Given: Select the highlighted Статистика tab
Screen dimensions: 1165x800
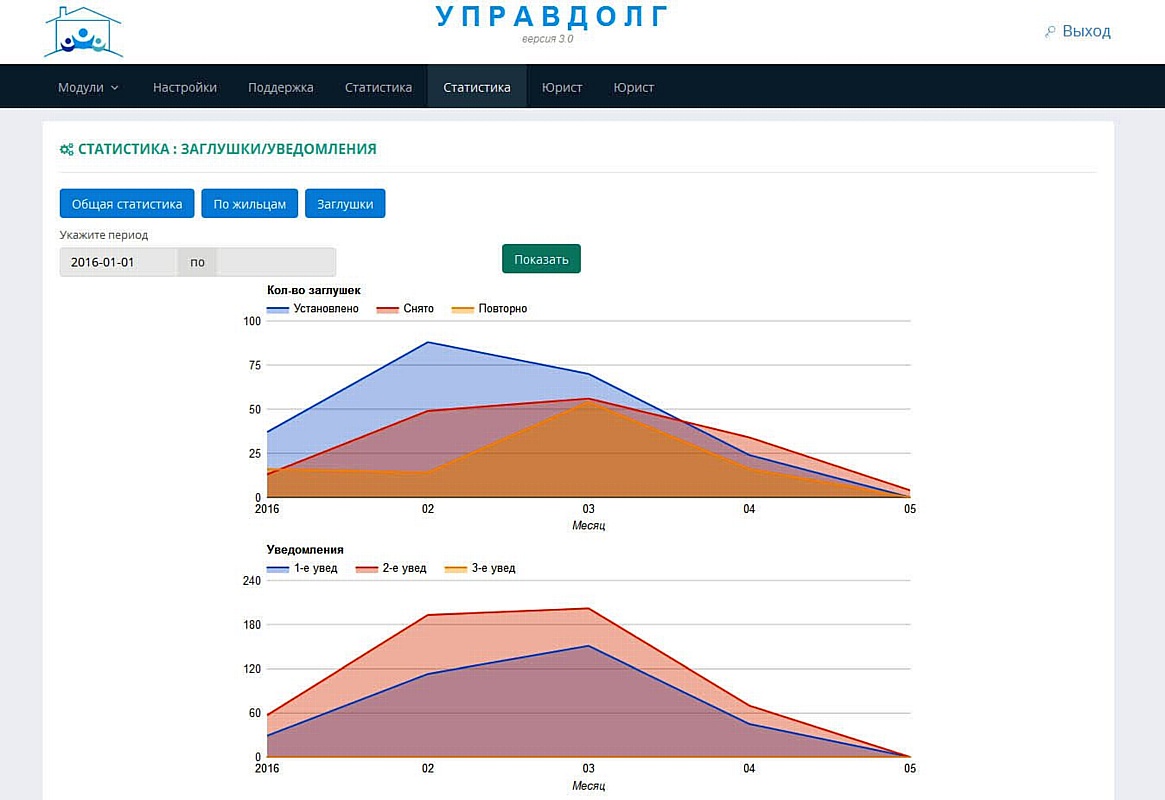Looking at the screenshot, I should click(x=477, y=87).
